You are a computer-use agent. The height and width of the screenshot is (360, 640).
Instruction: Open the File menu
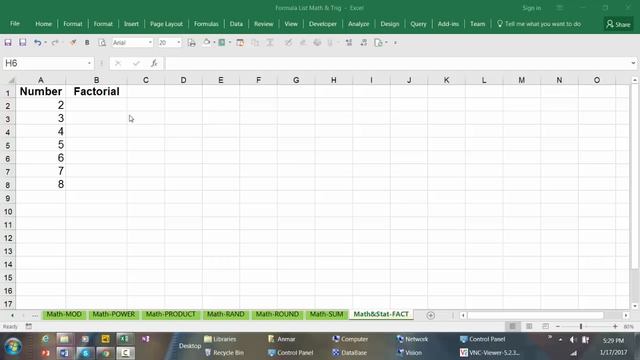point(15,24)
